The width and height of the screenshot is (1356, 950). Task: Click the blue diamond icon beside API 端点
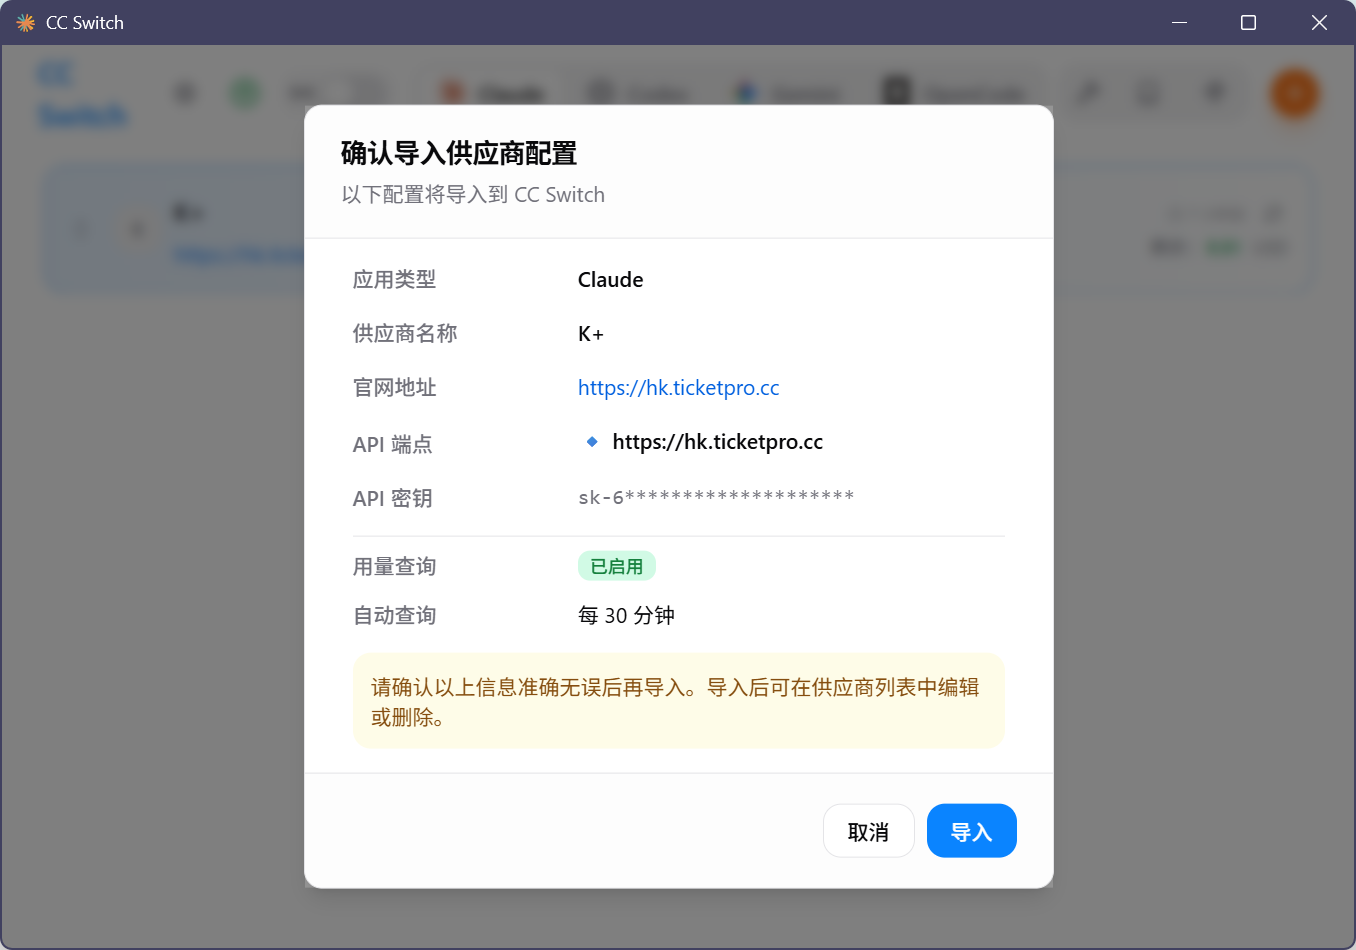click(x=592, y=441)
